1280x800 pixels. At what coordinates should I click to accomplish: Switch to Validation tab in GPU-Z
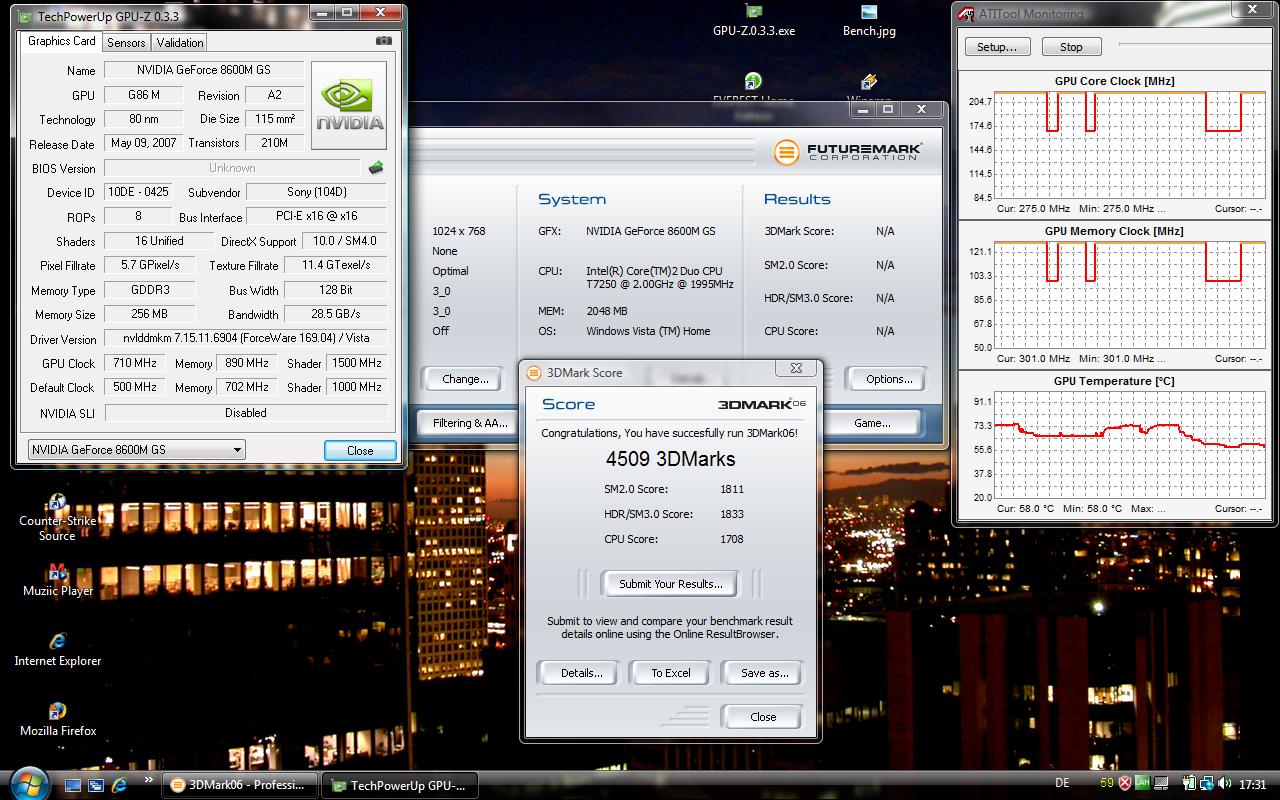click(x=180, y=42)
